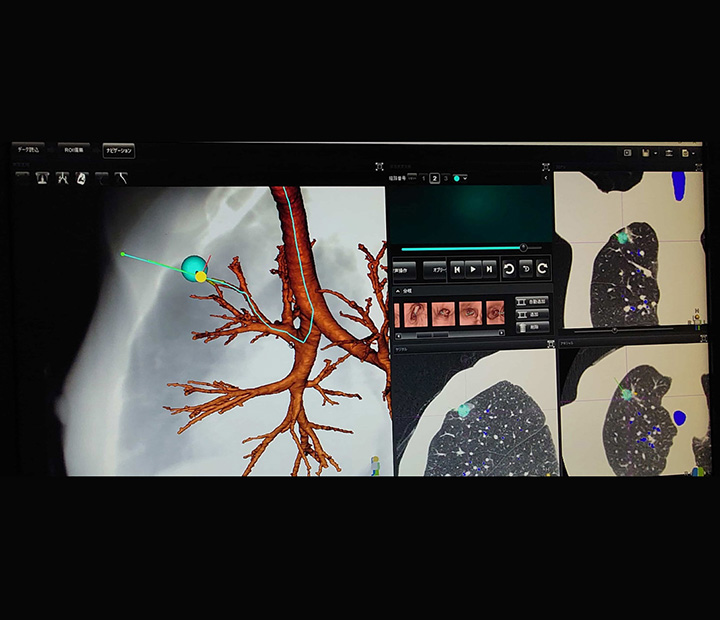Open the ROI編集 tab
Screen dimensions: 720x620
pos(75,150)
